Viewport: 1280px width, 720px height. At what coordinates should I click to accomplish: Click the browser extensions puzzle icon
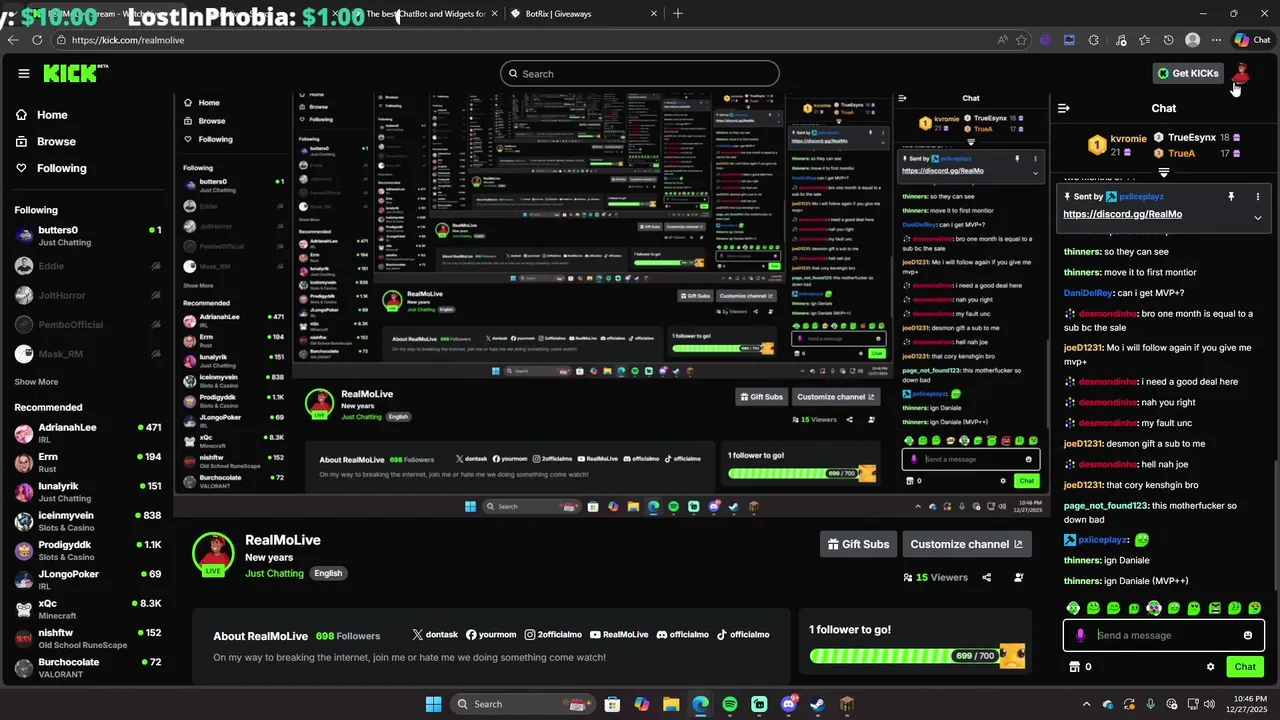1094,40
